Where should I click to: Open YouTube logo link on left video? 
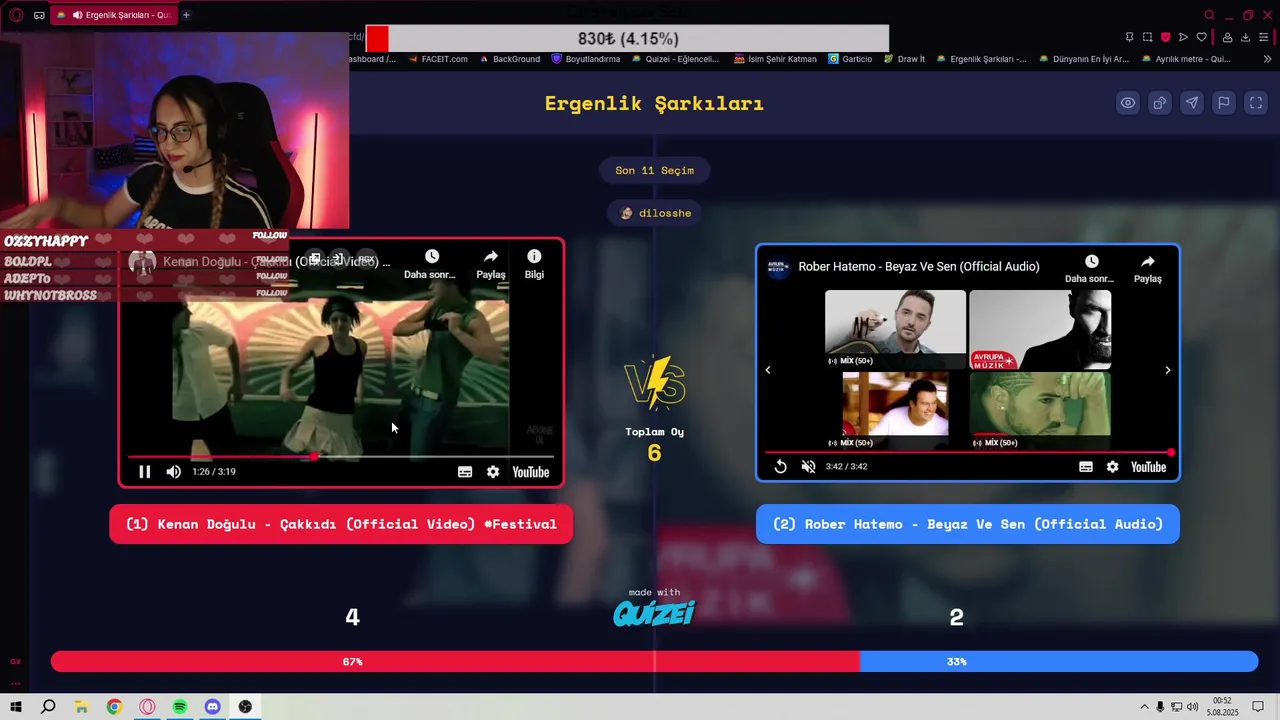click(x=531, y=472)
